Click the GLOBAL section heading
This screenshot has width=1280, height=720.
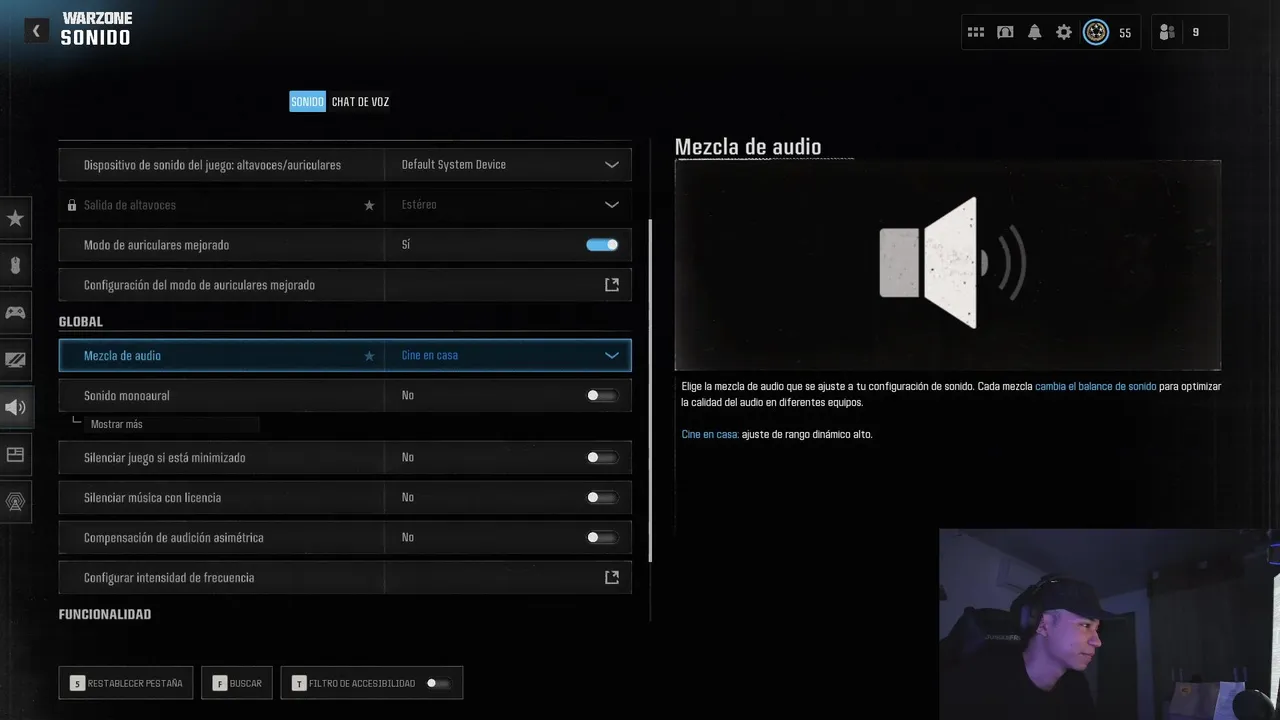tap(81, 322)
